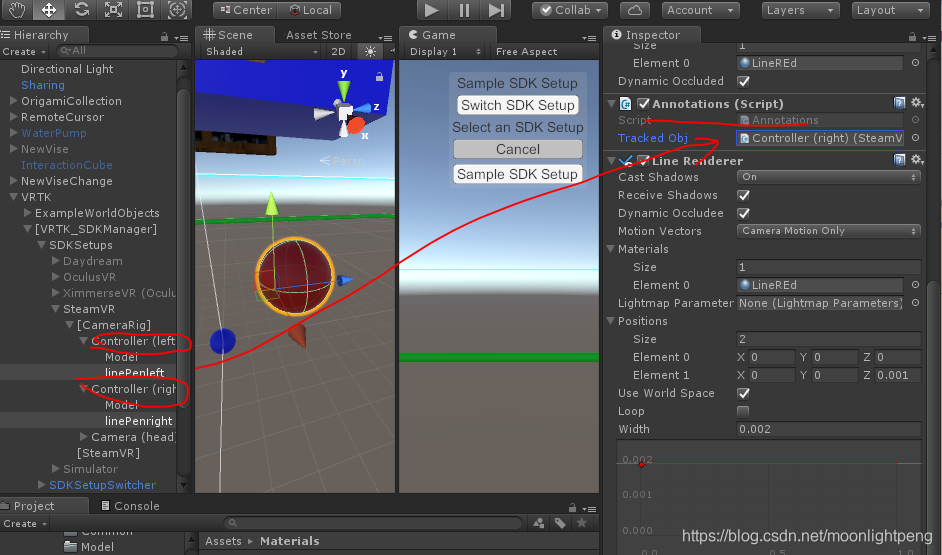Expand the OrigamiCollection hierarchy item
The height and width of the screenshot is (555, 942).
coord(13,100)
